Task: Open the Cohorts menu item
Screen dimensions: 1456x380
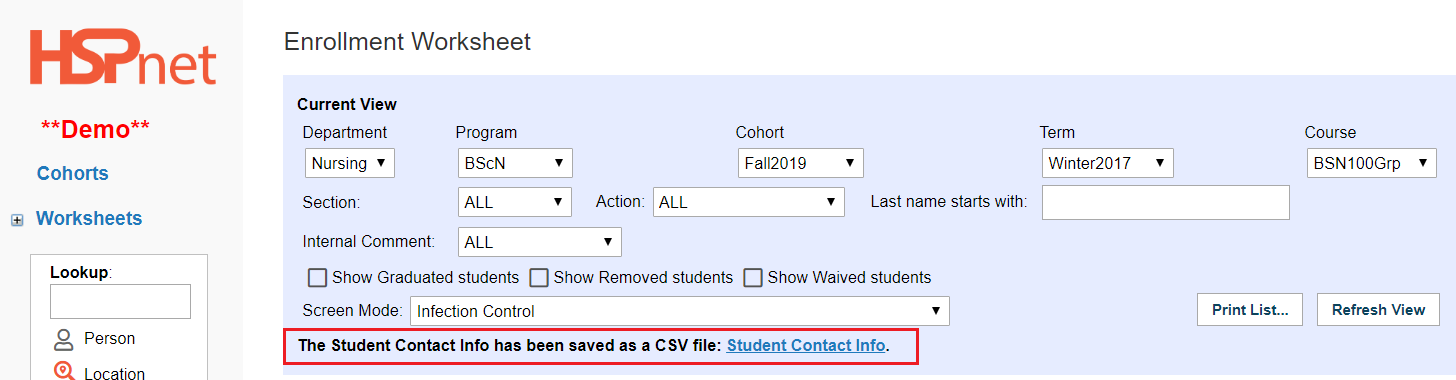Action: coord(73,173)
